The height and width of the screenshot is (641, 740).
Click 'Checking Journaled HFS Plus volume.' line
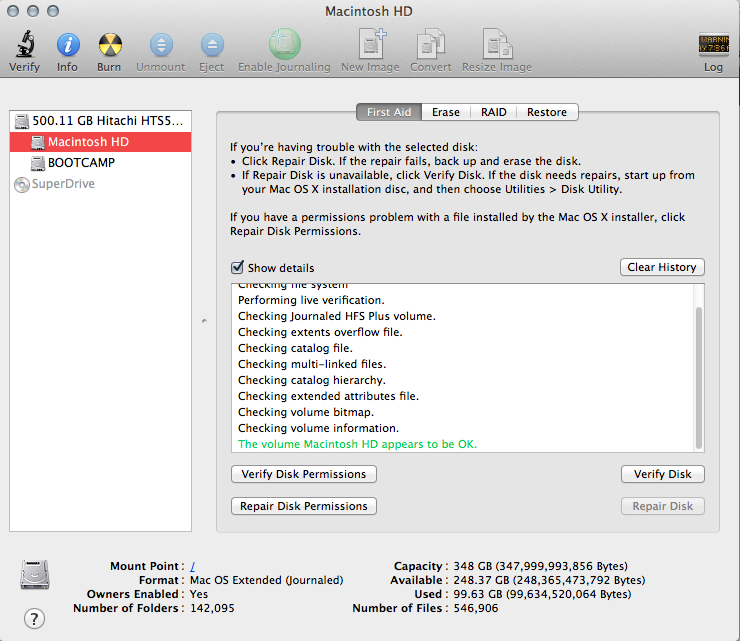[x=336, y=316]
